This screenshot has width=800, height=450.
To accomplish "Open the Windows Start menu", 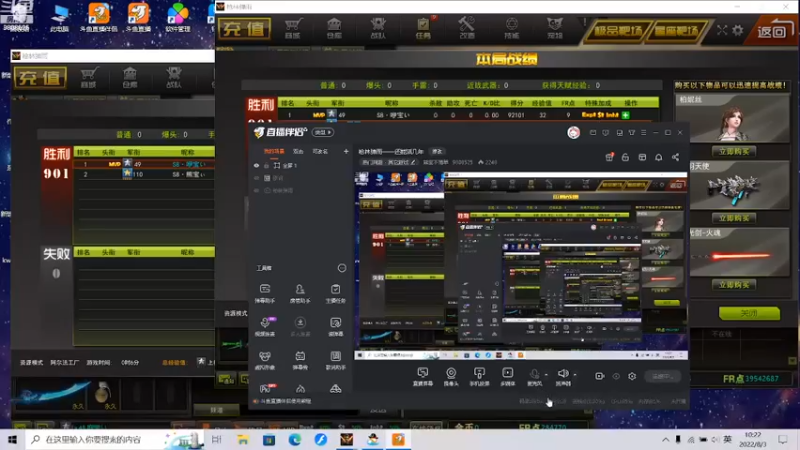I will click(12, 439).
